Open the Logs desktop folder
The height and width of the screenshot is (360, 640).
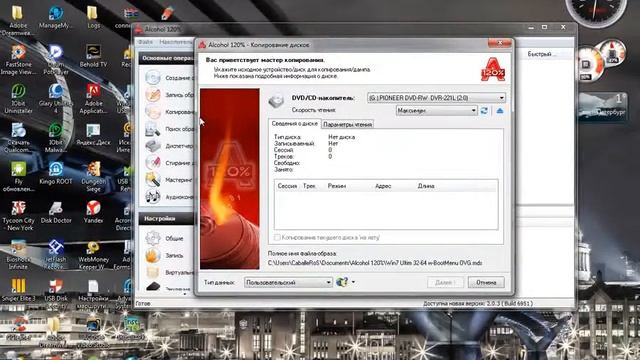[93, 18]
